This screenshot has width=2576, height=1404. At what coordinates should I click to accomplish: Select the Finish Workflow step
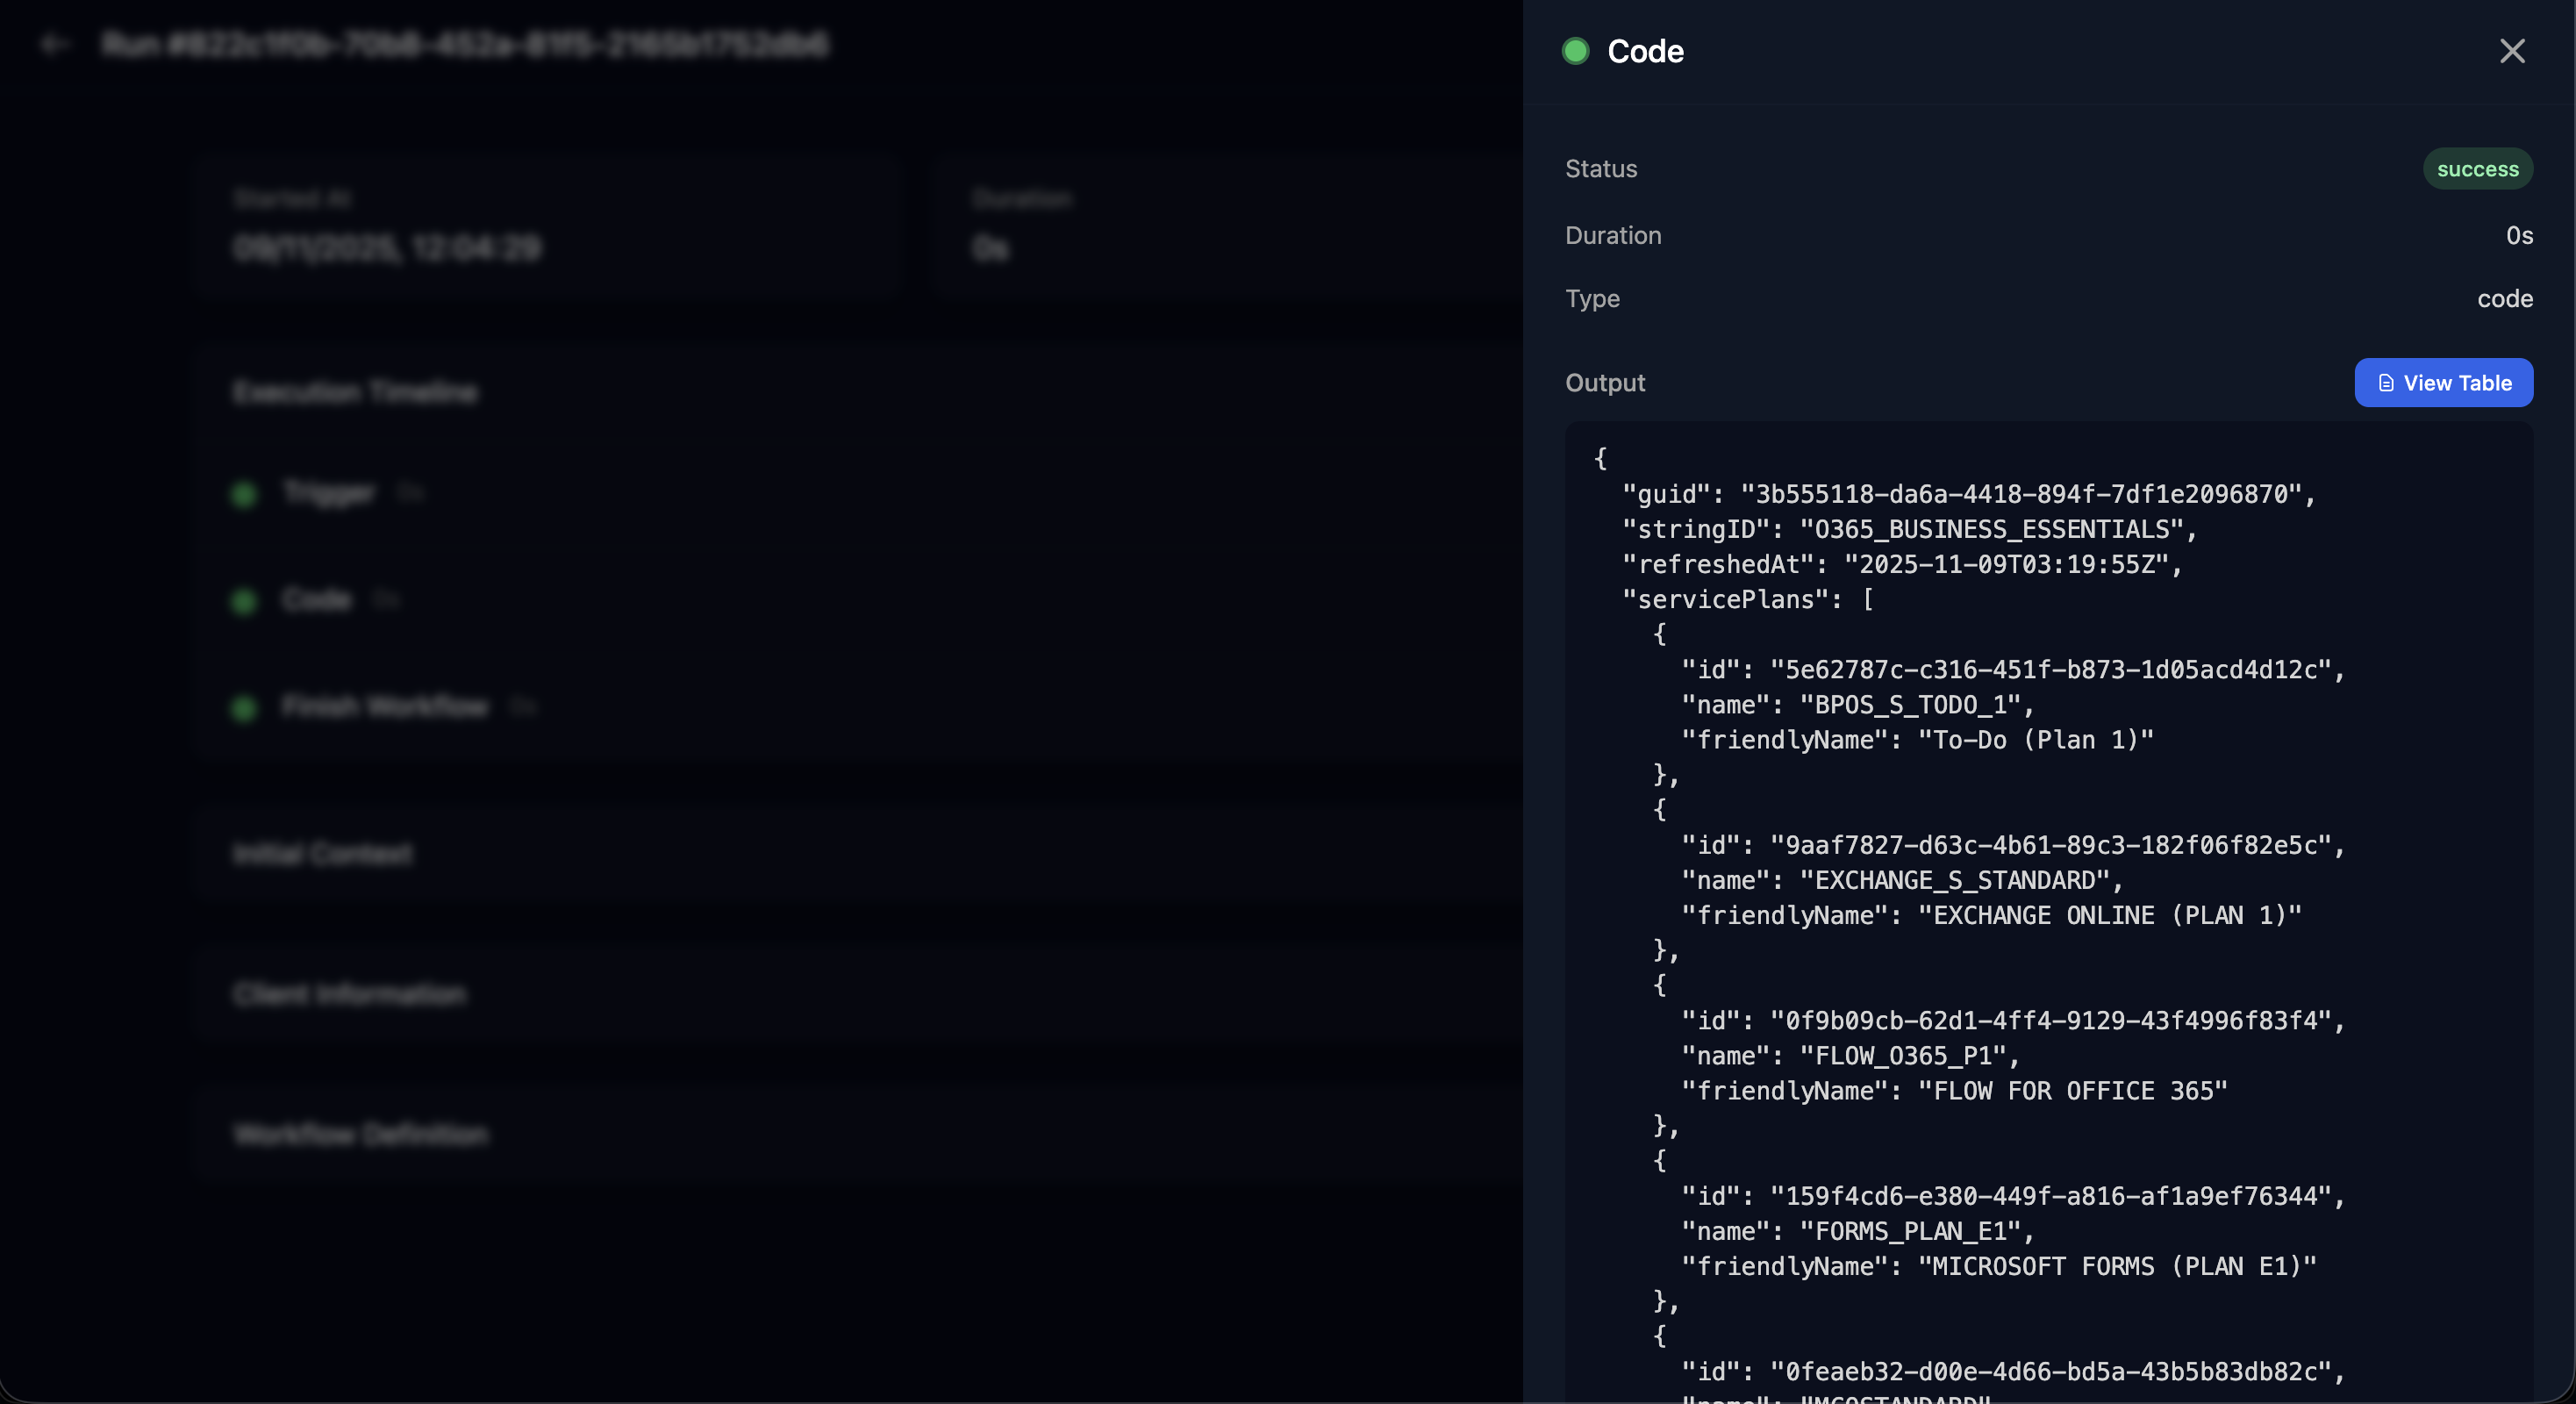coord(385,707)
